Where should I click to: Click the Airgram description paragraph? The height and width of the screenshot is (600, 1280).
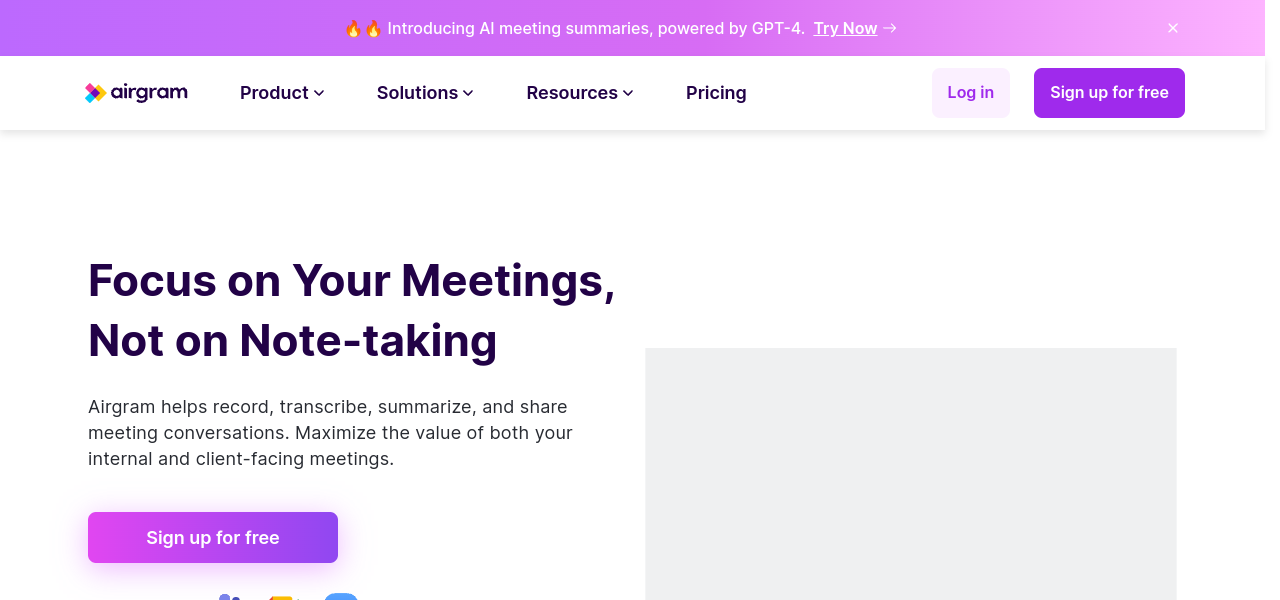click(x=330, y=433)
